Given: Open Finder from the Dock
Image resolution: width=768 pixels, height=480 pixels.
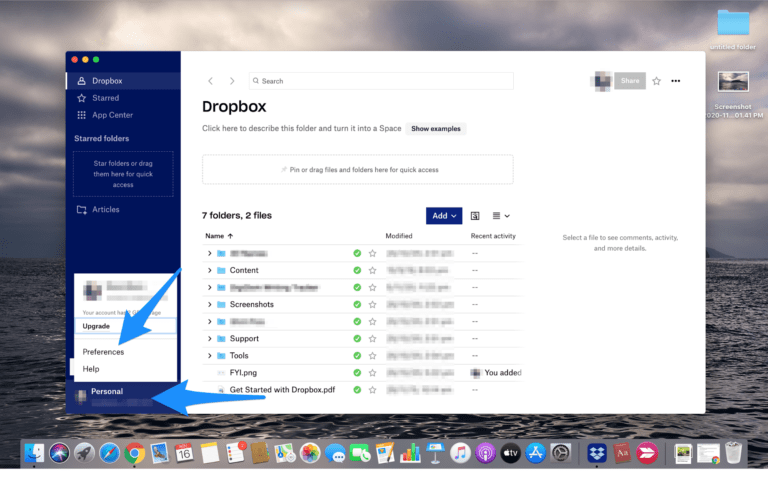Looking at the screenshot, I should point(34,453).
